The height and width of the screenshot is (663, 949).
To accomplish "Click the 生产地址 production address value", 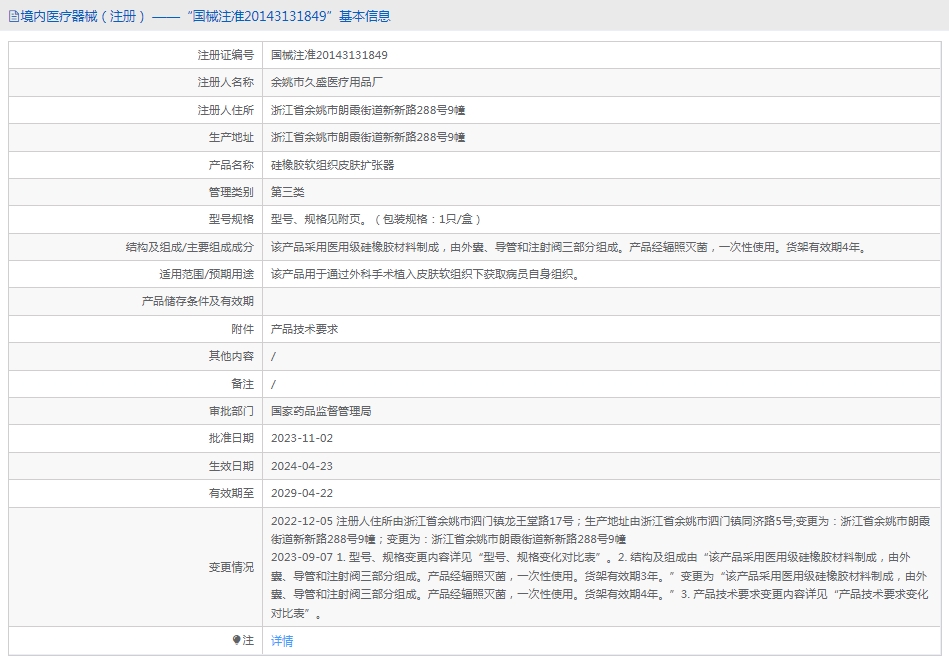I will click(368, 137).
